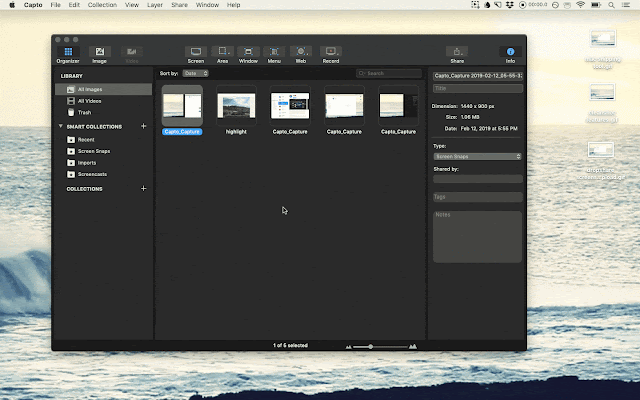Click the Dropbox menu bar icon

click(509, 5)
